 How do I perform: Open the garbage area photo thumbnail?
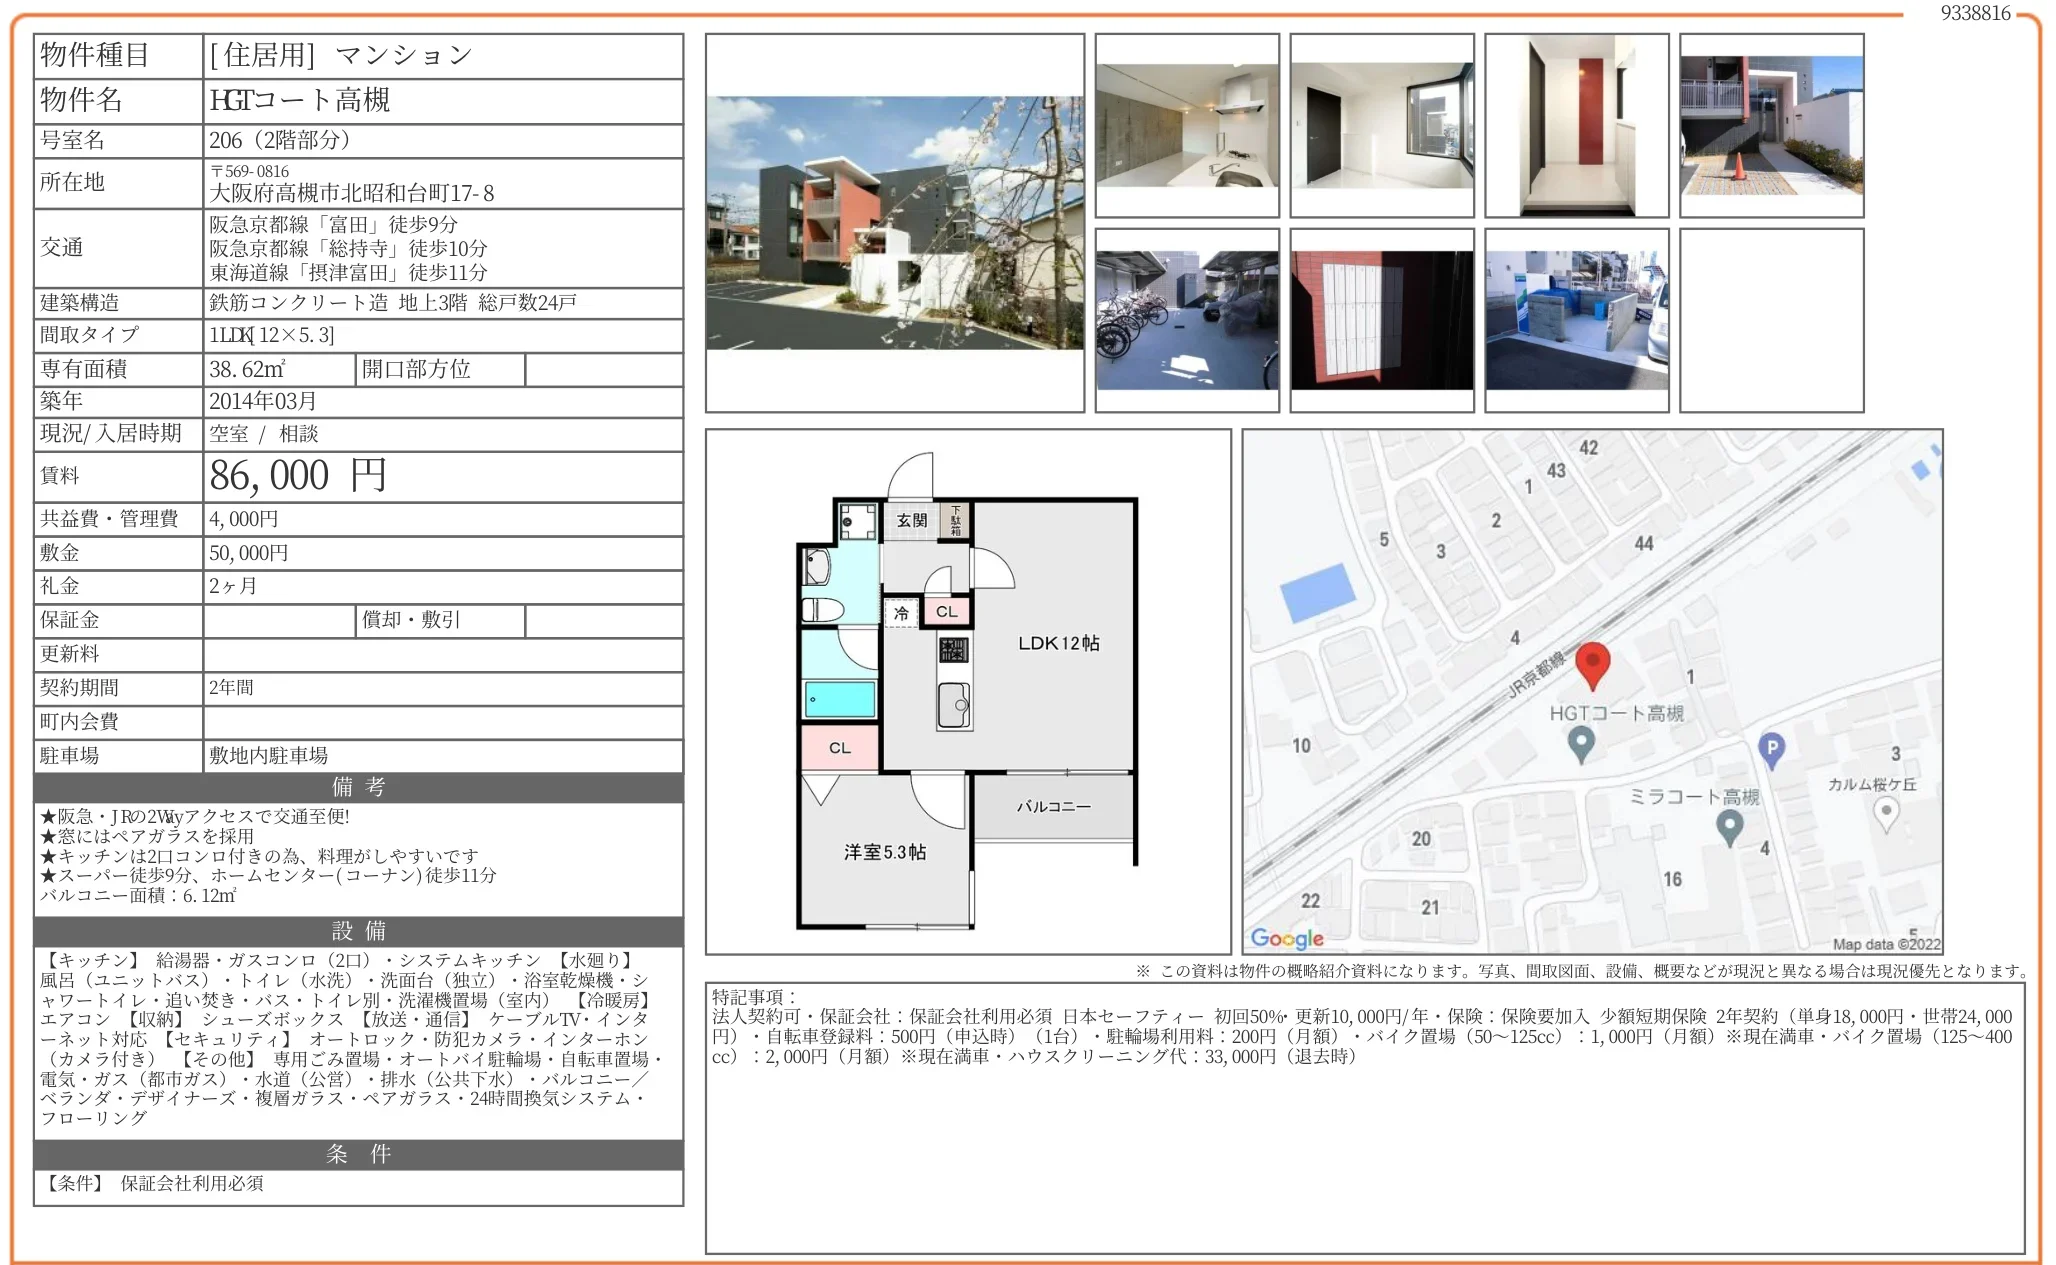click(1576, 320)
